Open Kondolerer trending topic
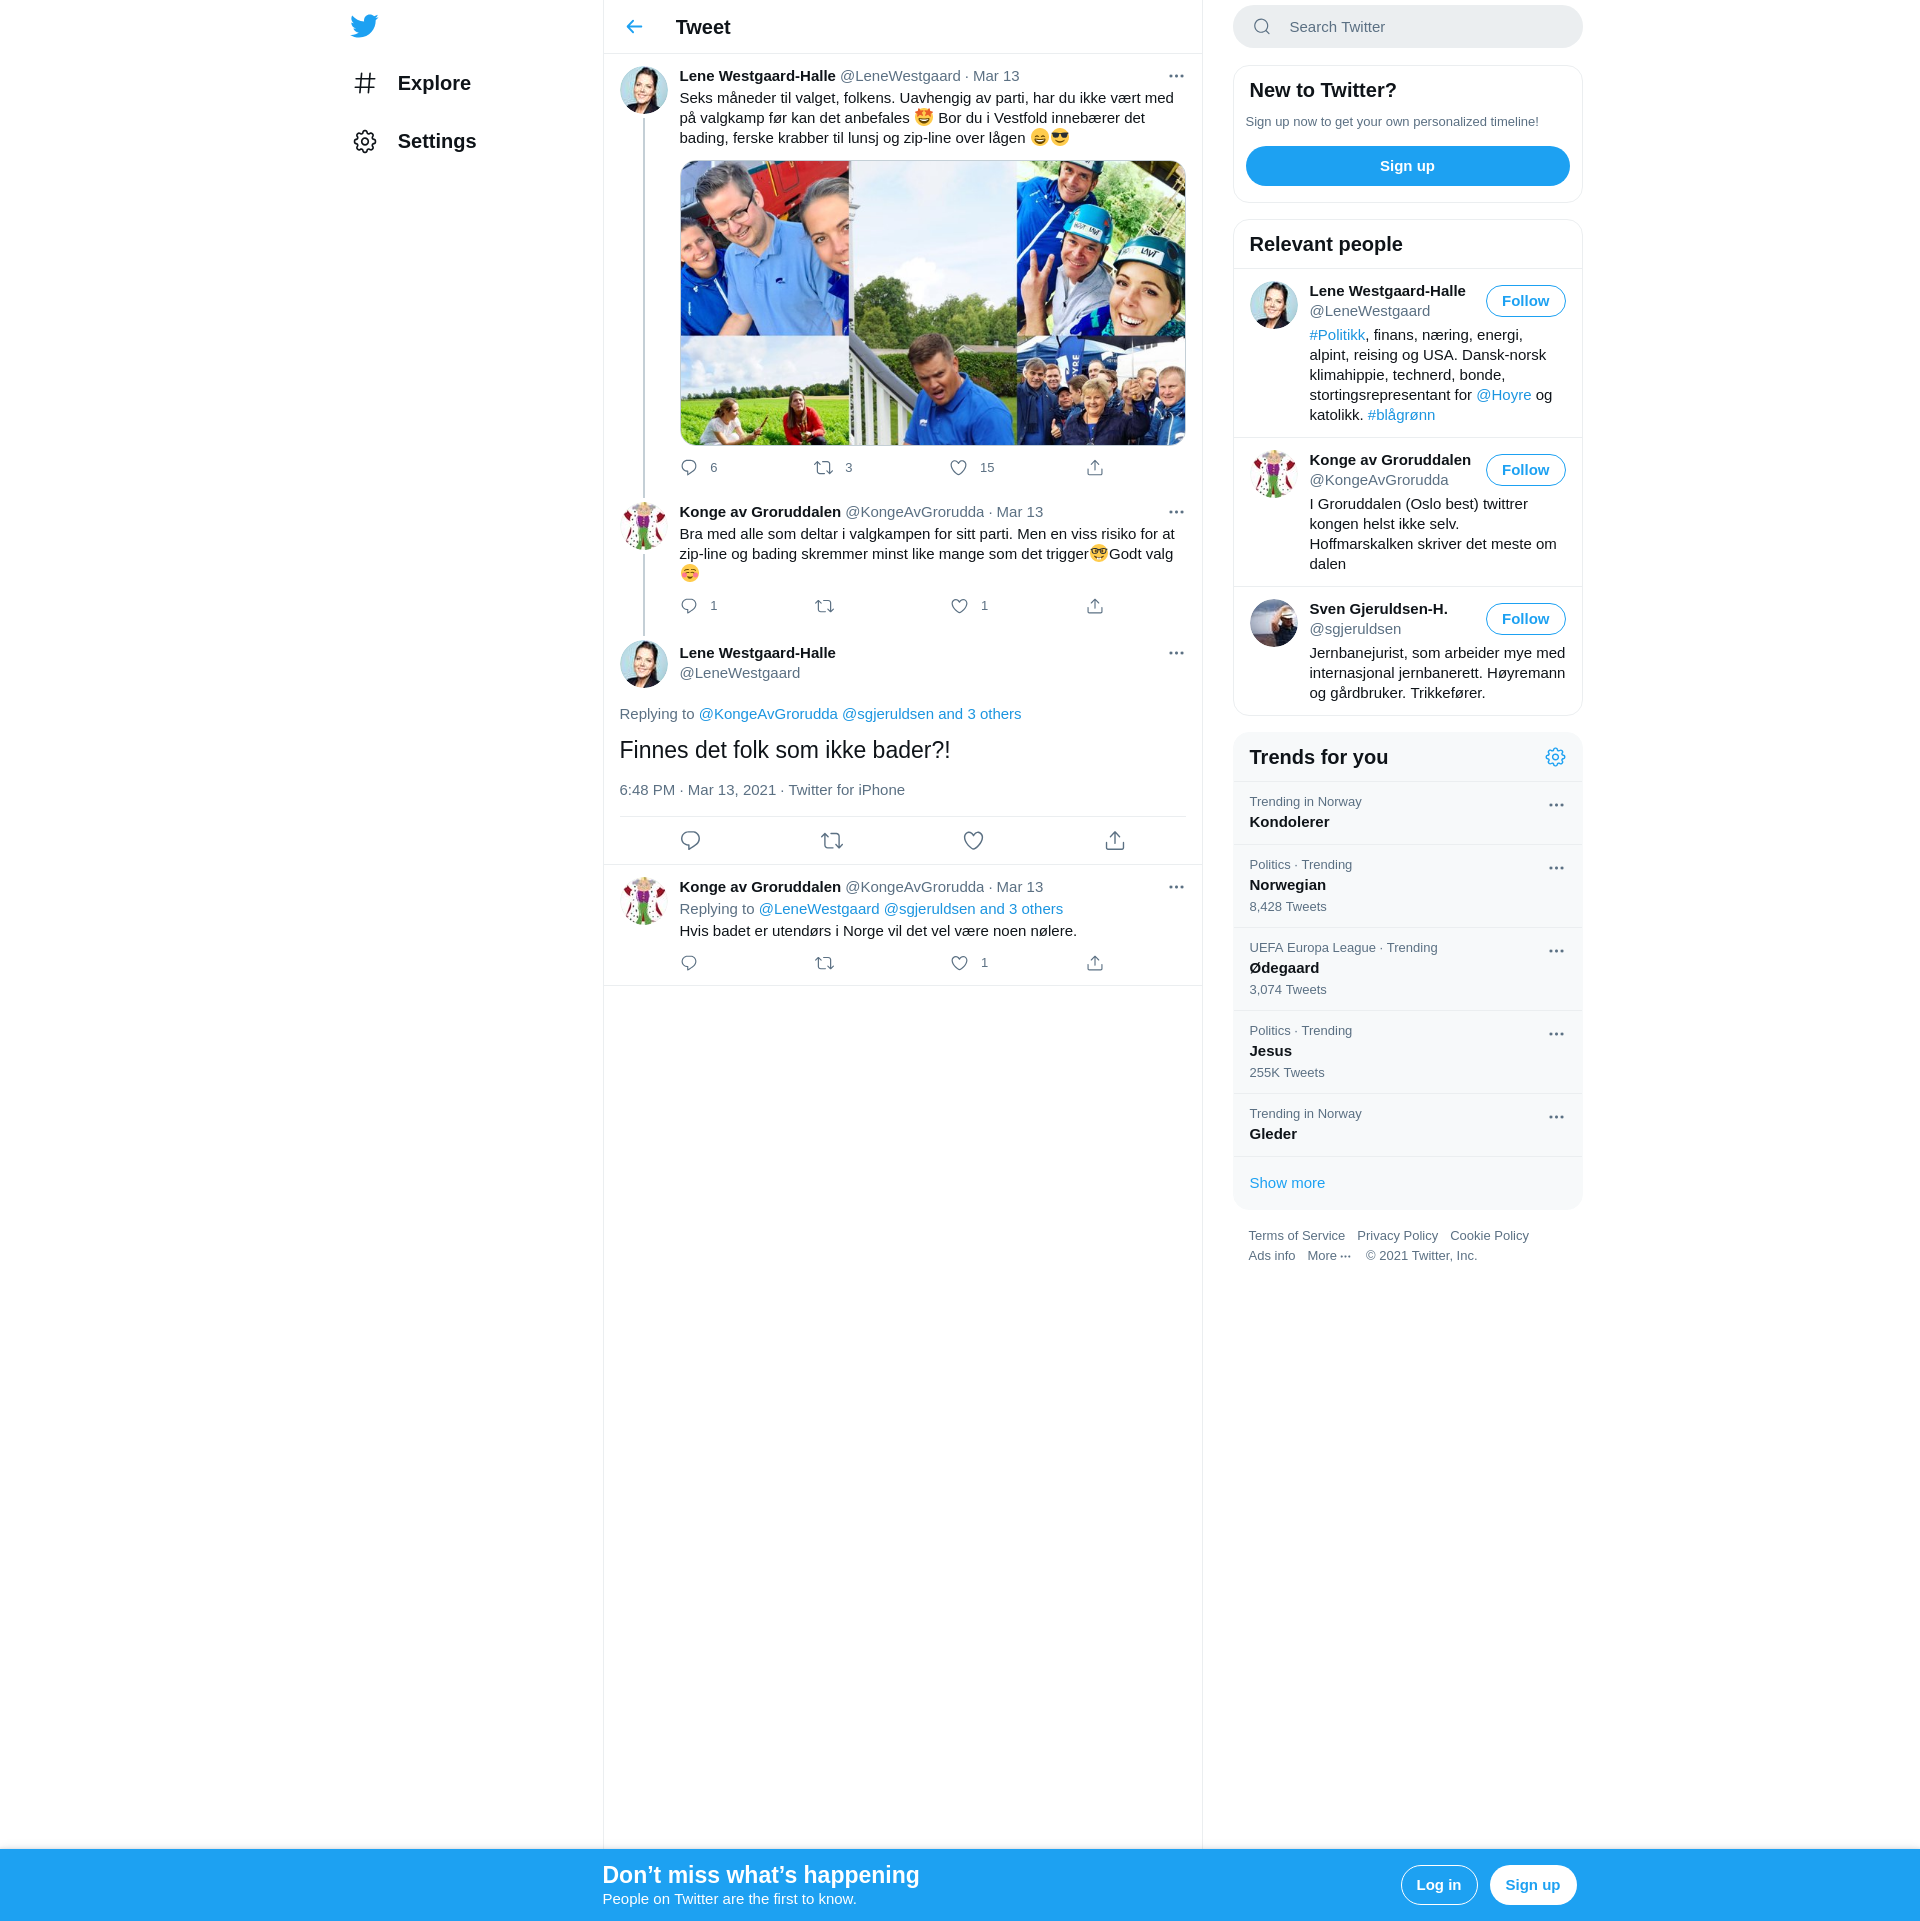Image resolution: width=1920 pixels, height=1921 pixels. 1407,813
